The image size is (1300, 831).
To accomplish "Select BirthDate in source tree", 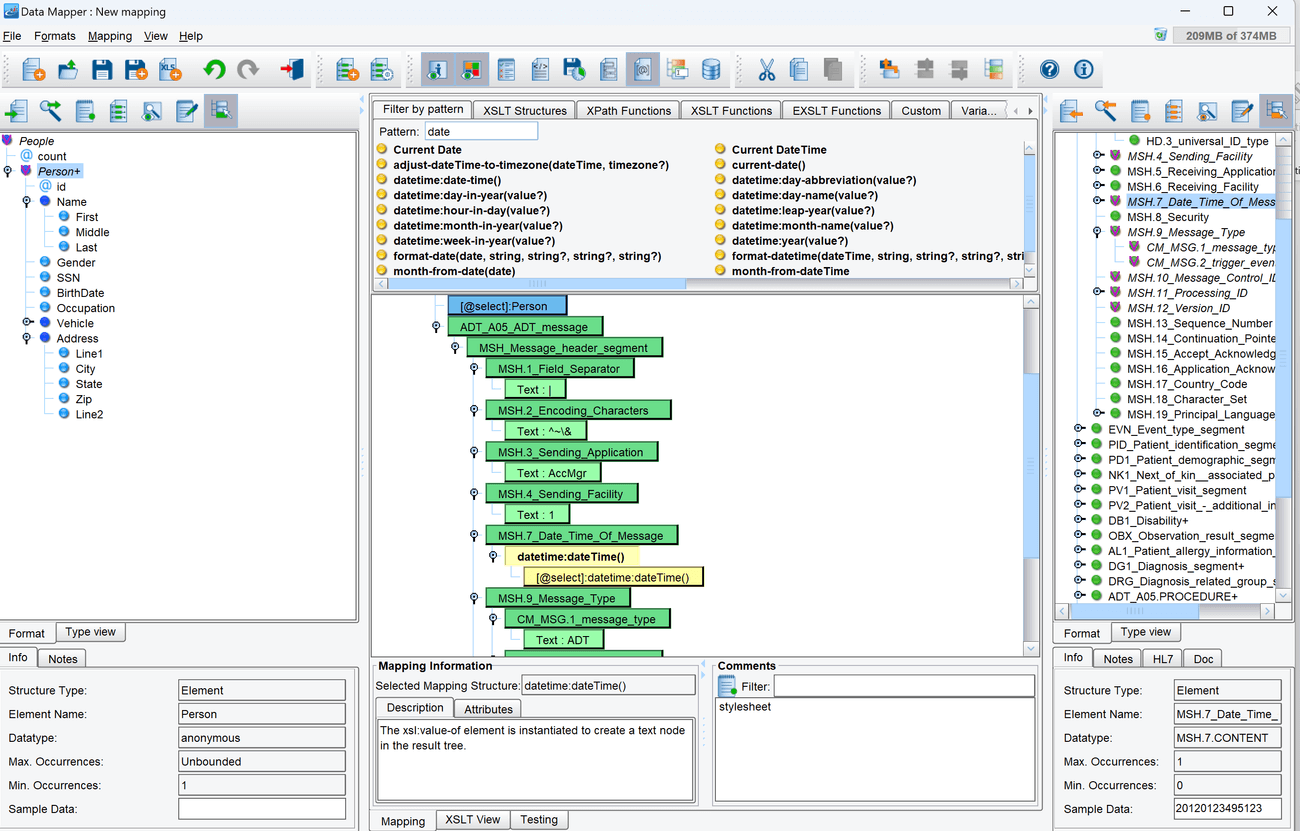I will coord(80,293).
